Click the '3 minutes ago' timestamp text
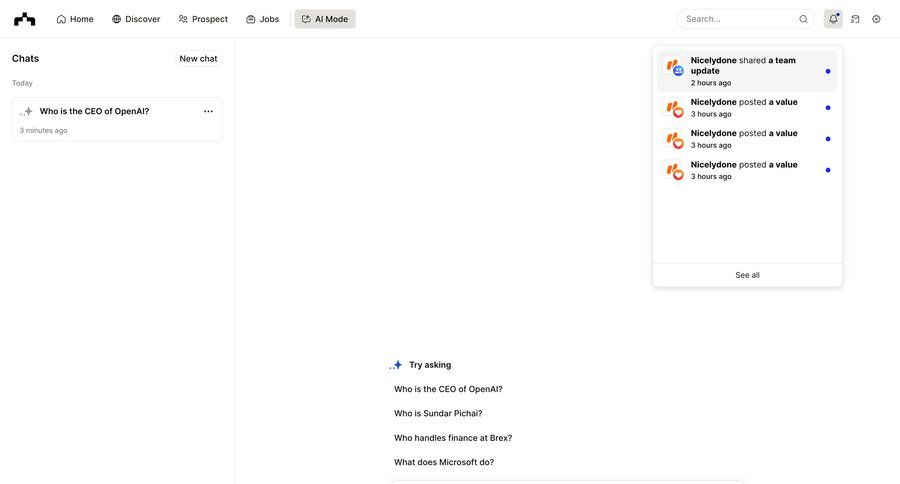900x484 pixels. coord(44,130)
